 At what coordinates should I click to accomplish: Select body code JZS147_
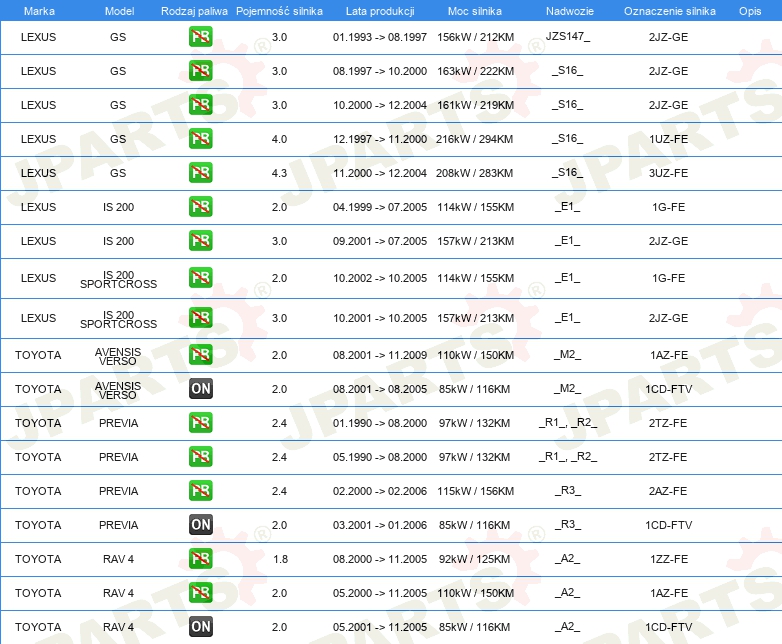point(568,36)
